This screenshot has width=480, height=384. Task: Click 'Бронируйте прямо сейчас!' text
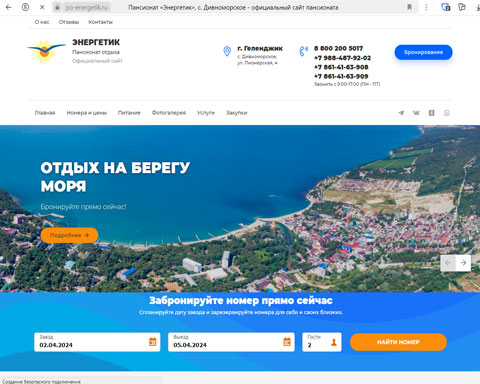pyautogui.click(x=83, y=207)
